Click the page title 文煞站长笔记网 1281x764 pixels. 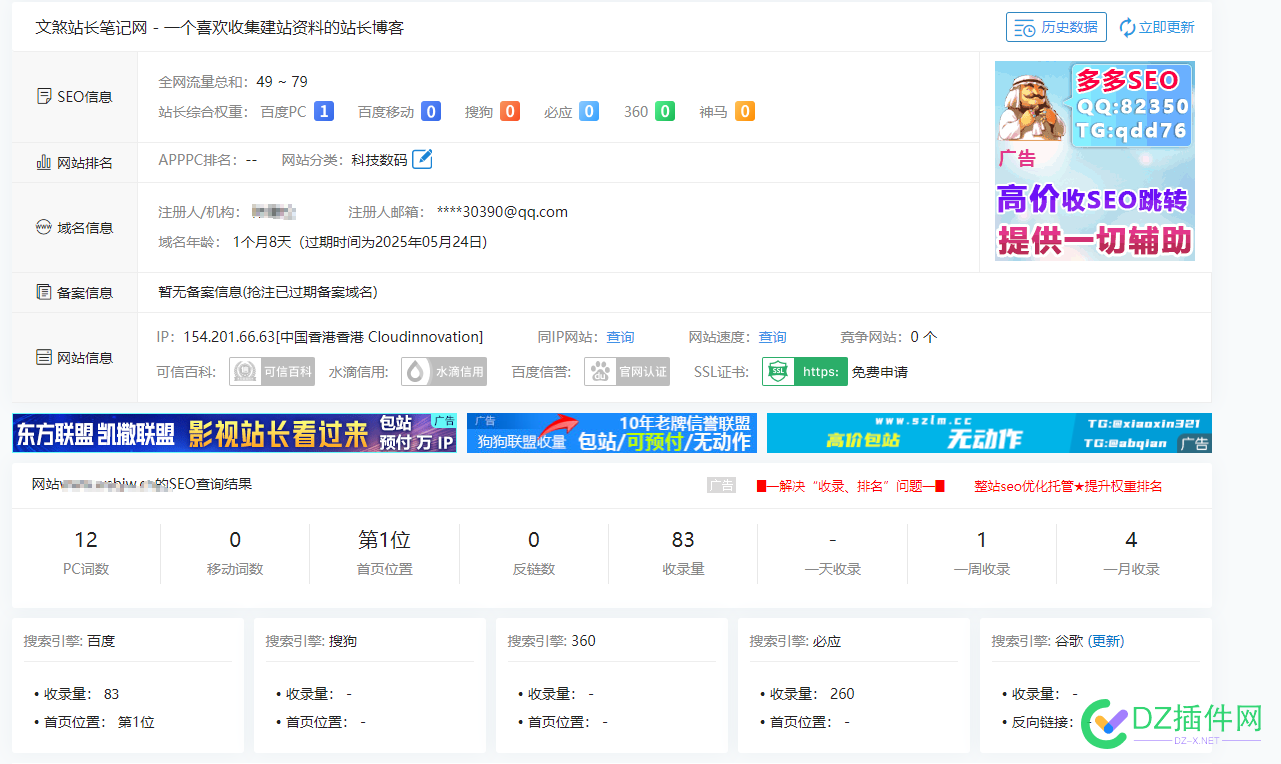coord(93,27)
